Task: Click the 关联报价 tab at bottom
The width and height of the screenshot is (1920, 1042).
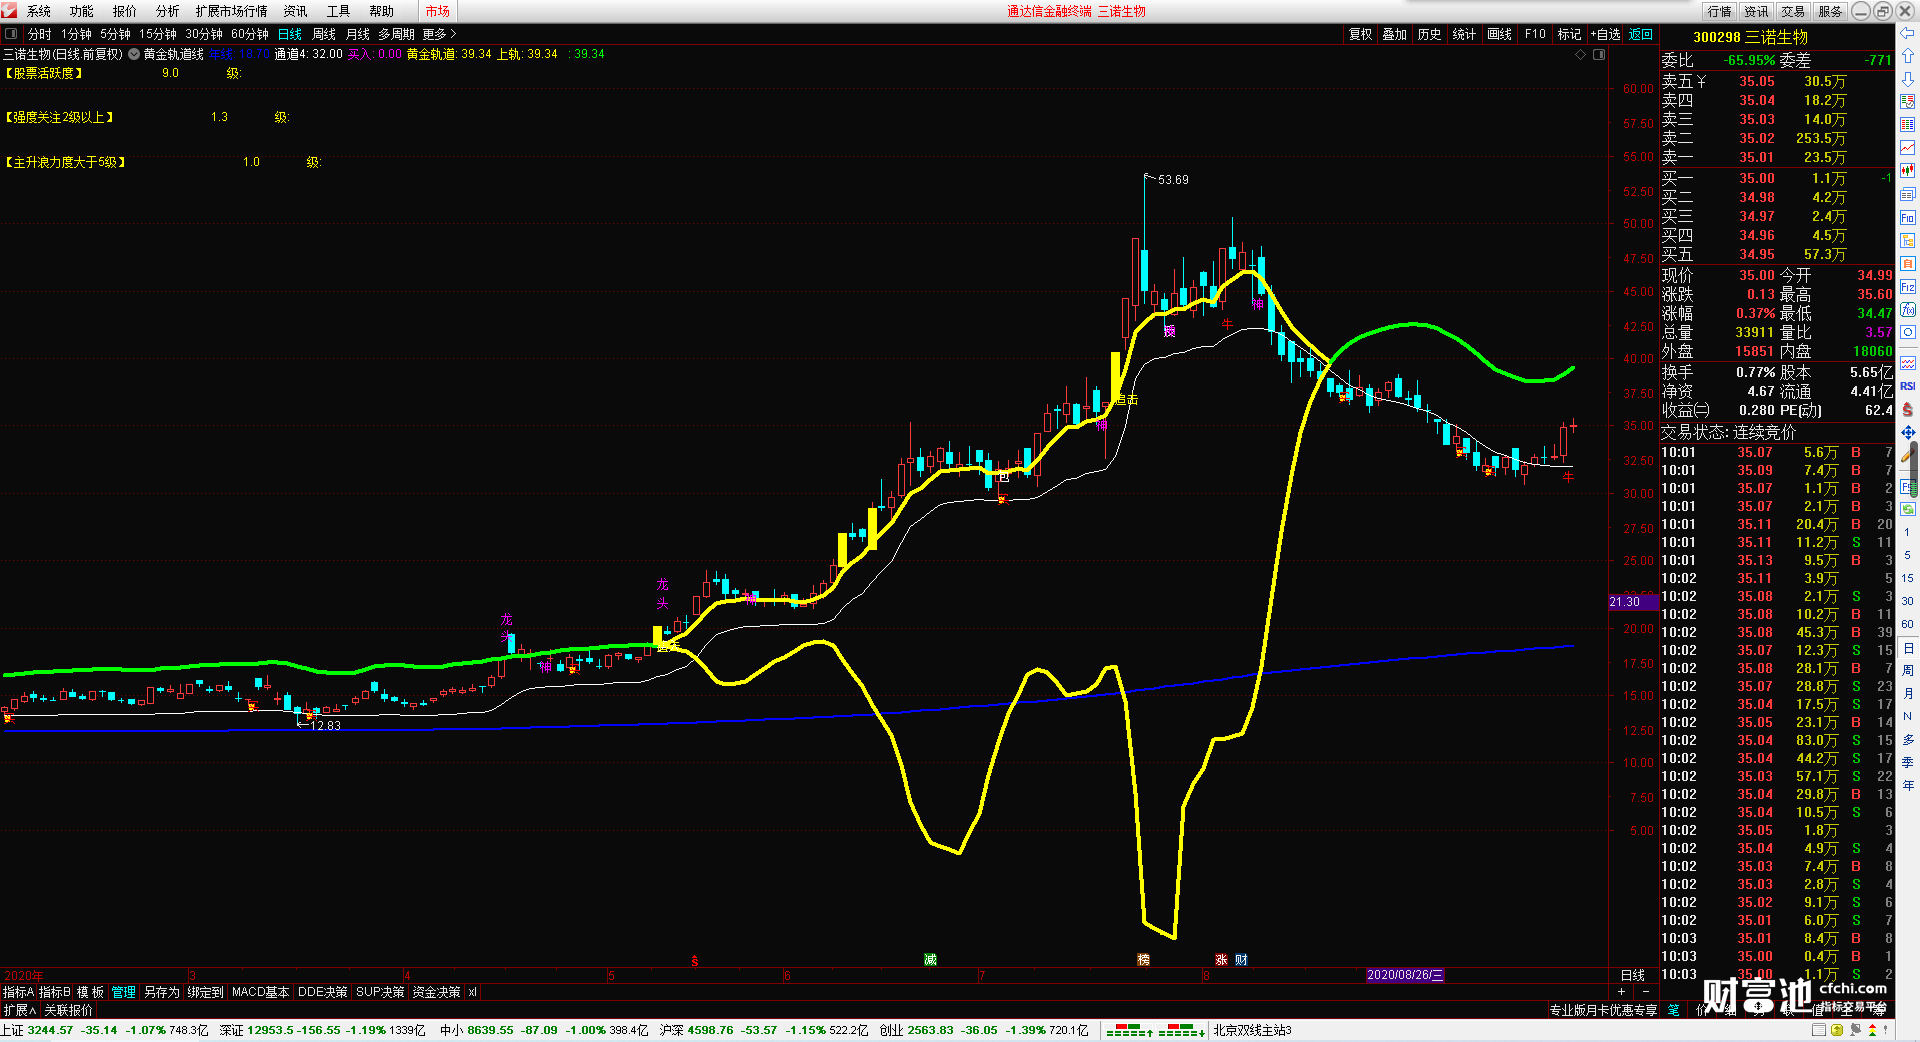Action: pyautogui.click(x=68, y=1010)
